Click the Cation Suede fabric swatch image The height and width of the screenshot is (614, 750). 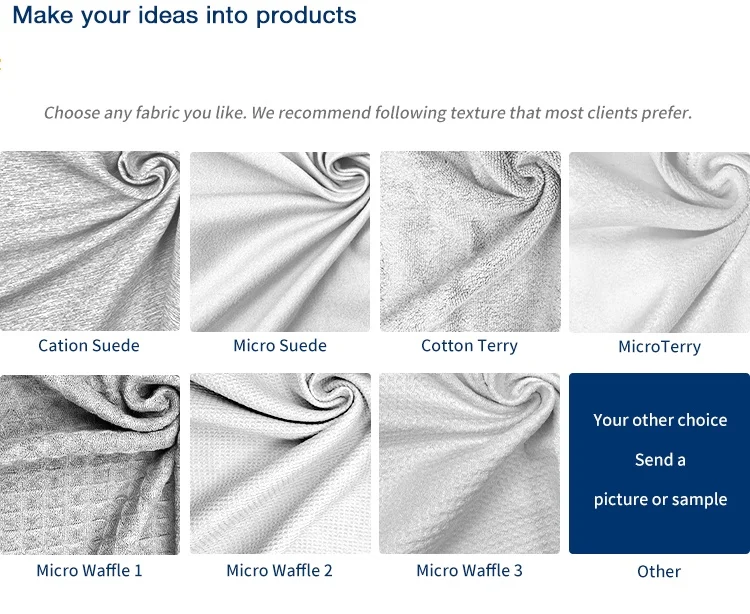click(x=90, y=241)
